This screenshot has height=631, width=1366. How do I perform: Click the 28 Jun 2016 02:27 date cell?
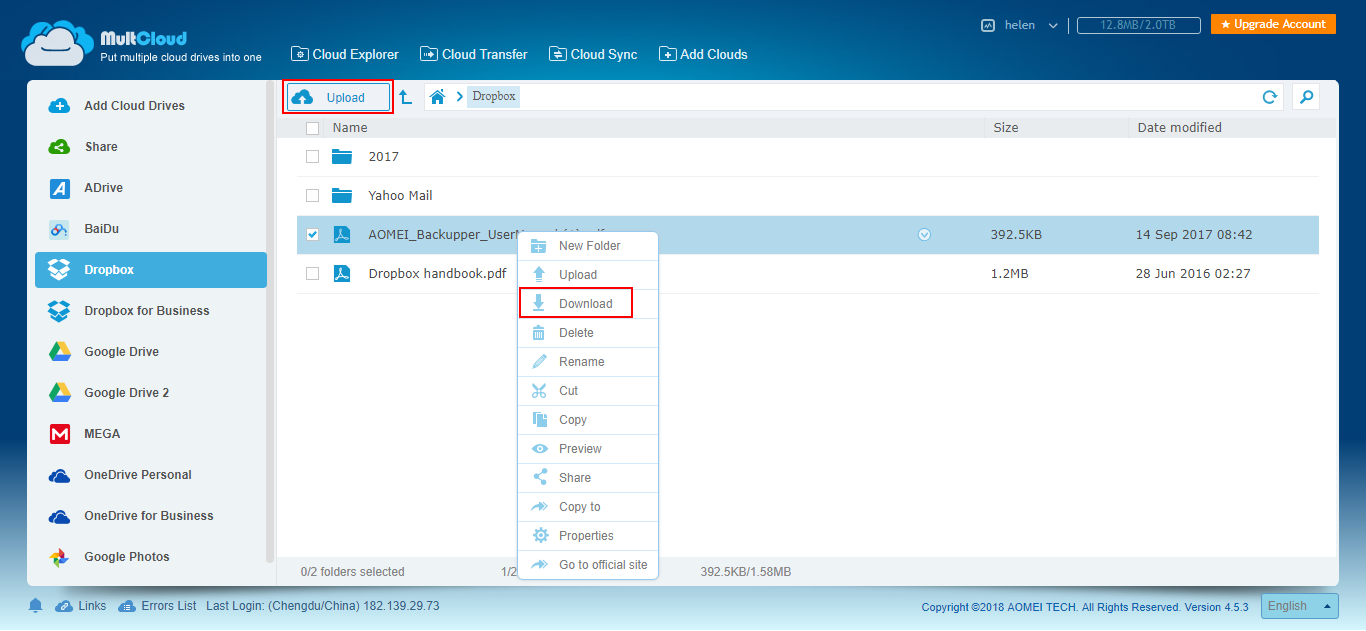[1193, 274]
